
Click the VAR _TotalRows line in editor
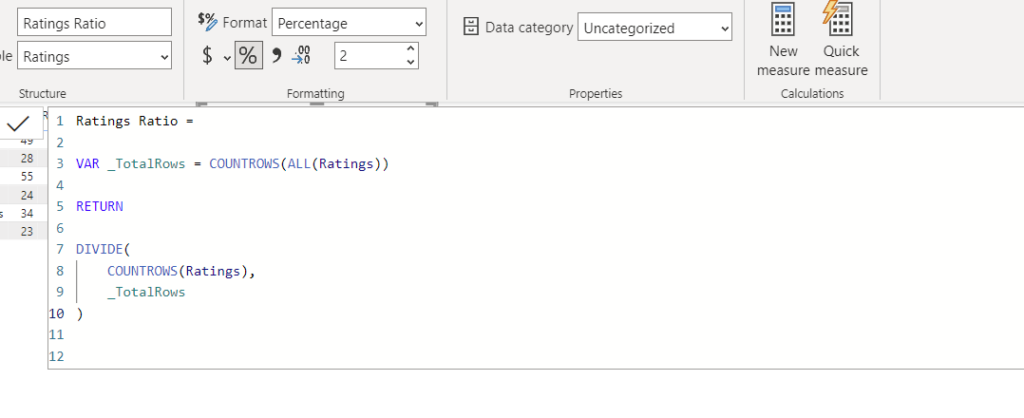[x=231, y=163]
